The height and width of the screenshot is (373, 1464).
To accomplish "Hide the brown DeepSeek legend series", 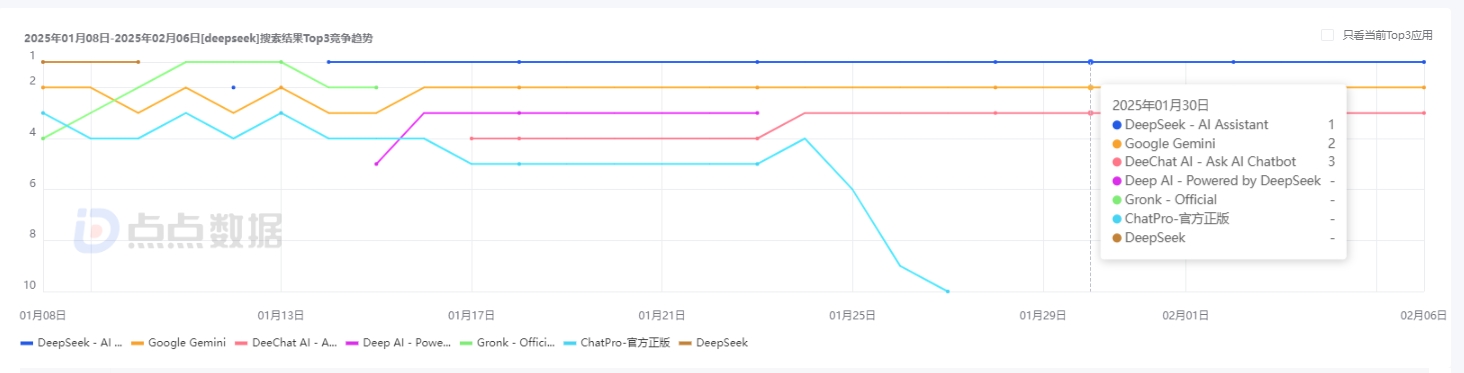I will (x=713, y=343).
